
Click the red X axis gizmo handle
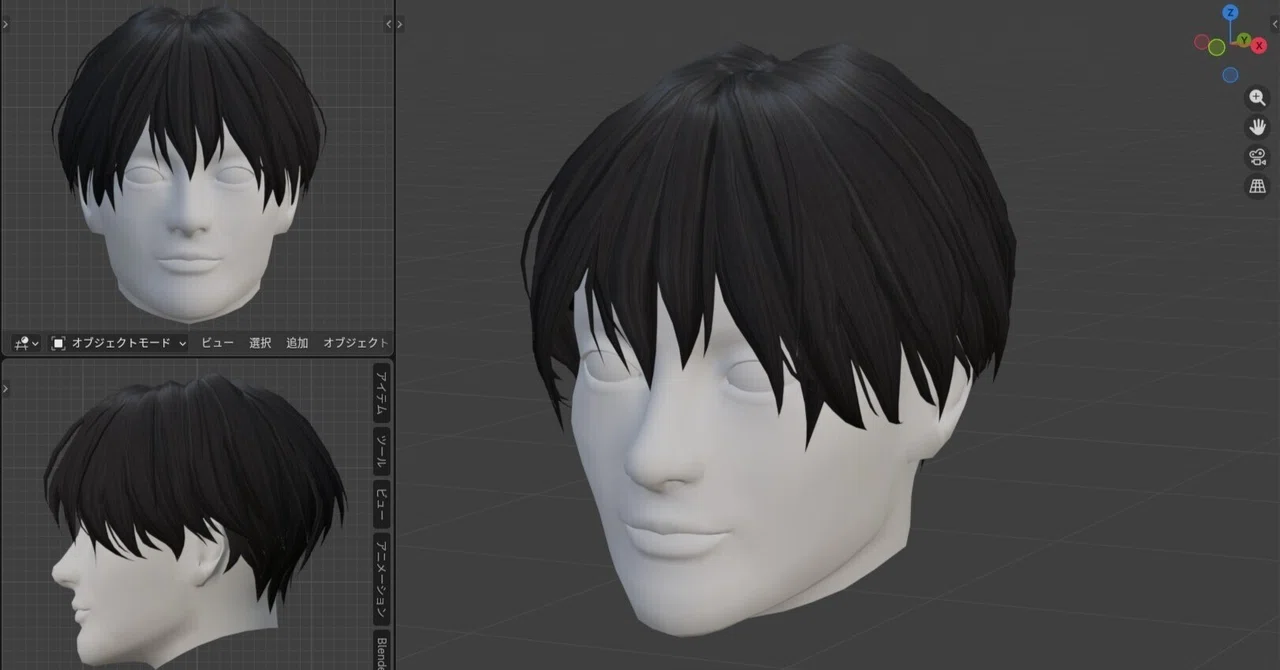pos(1258,46)
